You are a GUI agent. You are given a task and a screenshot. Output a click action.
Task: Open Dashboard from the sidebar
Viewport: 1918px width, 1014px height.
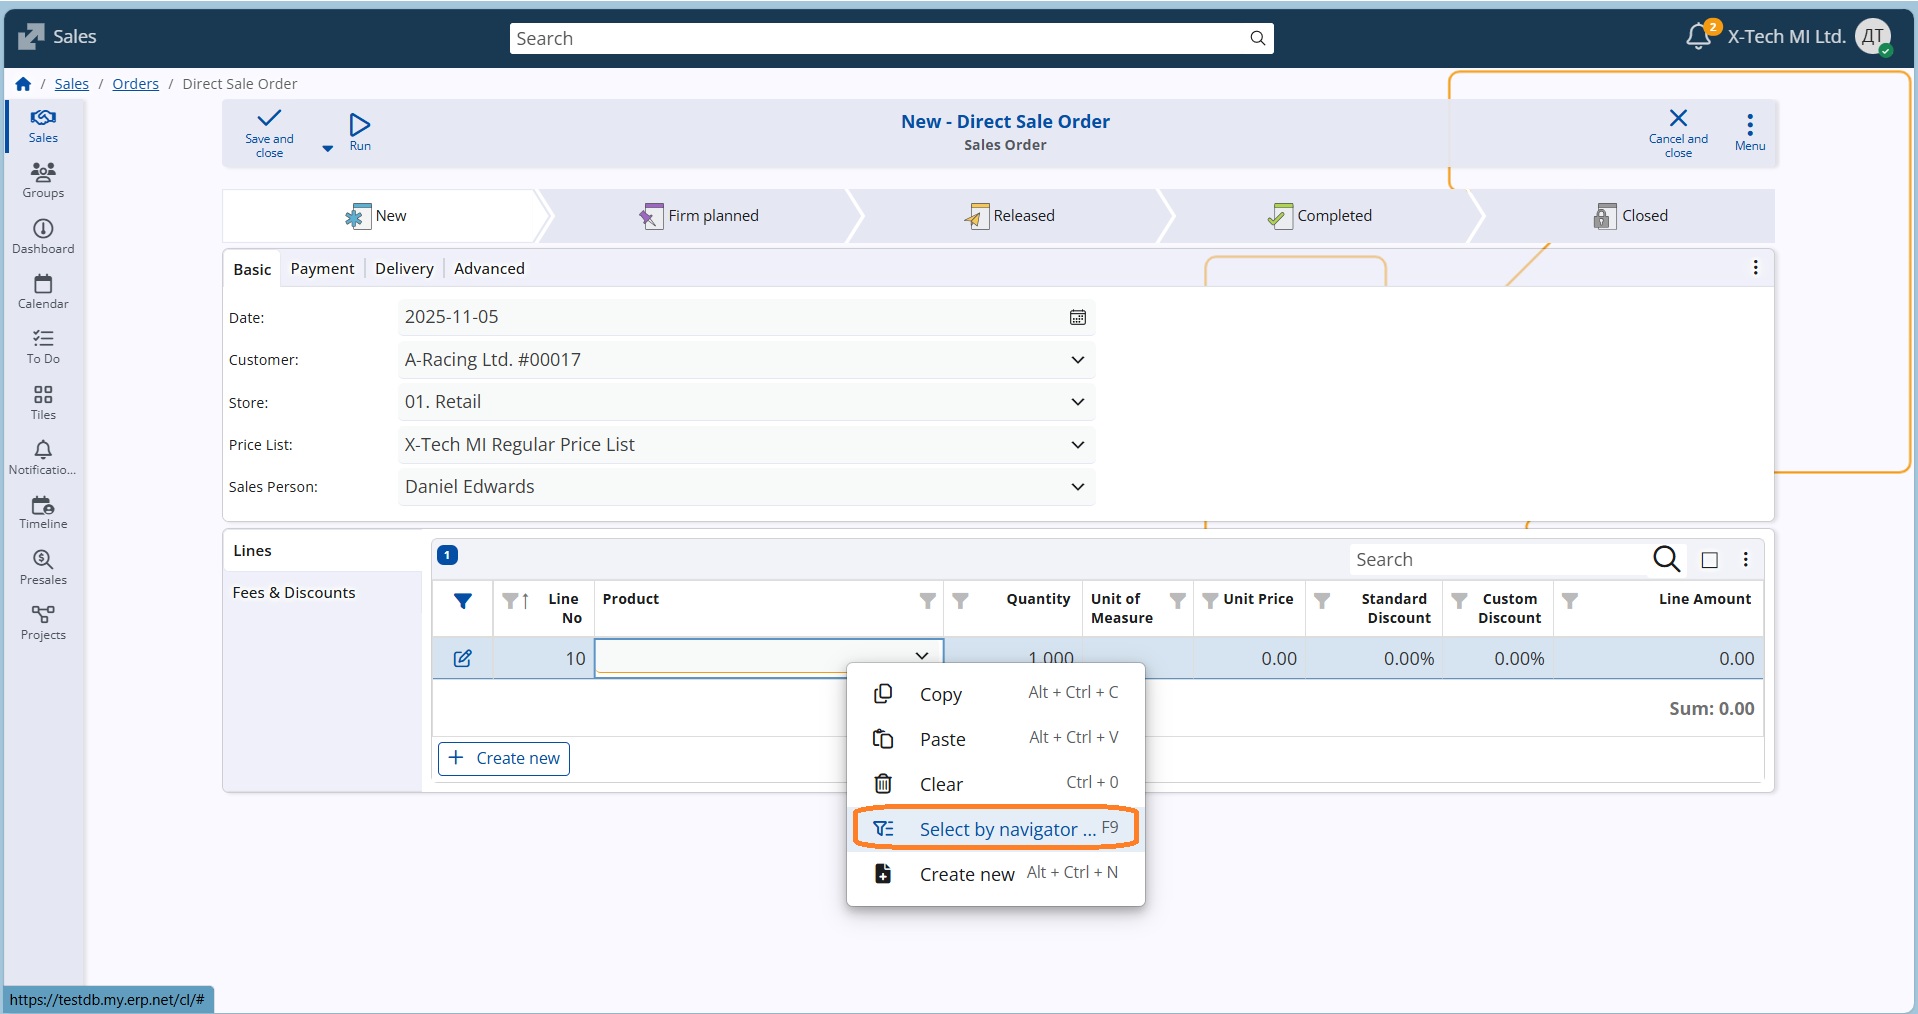coord(43,237)
